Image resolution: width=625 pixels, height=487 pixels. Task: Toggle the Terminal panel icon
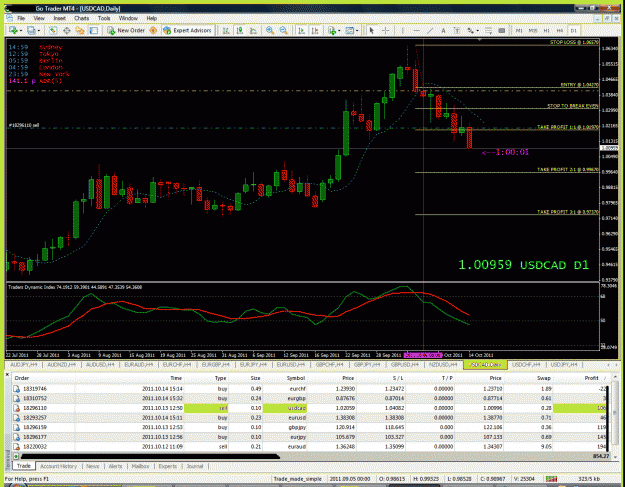click(x=94, y=30)
